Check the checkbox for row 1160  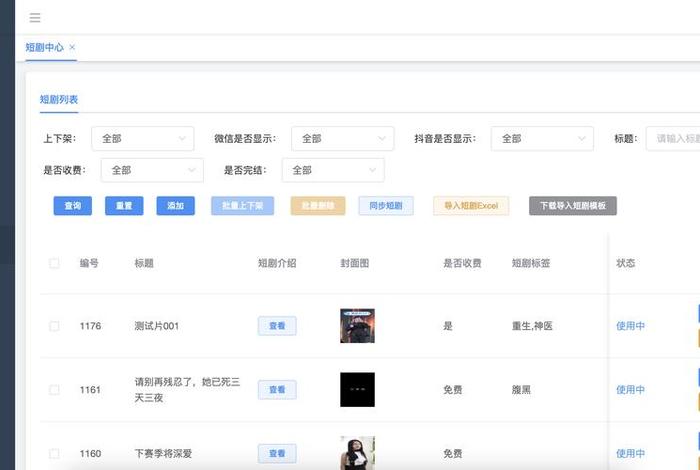pyautogui.click(x=54, y=453)
